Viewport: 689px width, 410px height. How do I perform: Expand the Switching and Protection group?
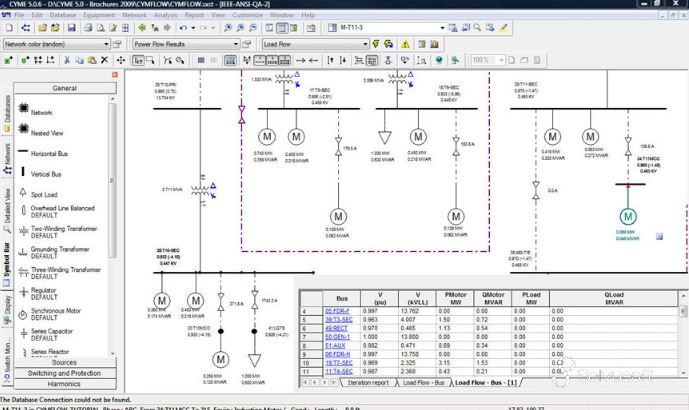click(x=65, y=373)
